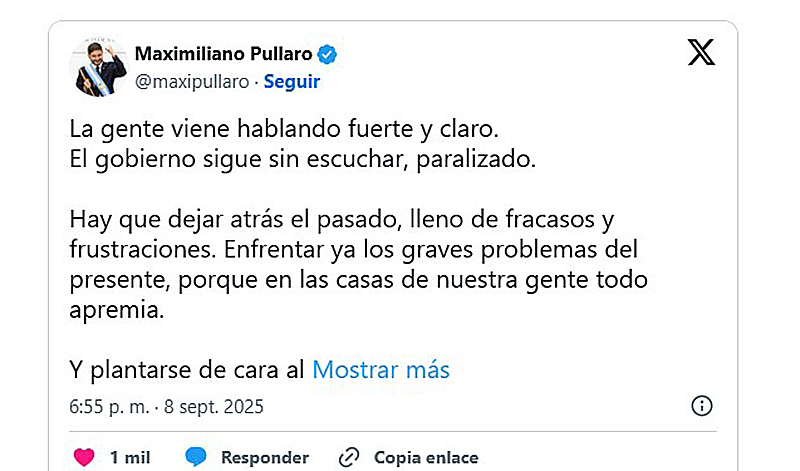Click the Maximiliano Pullaro display name
The height and width of the screenshot is (471, 800).
[x=222, y=53]
